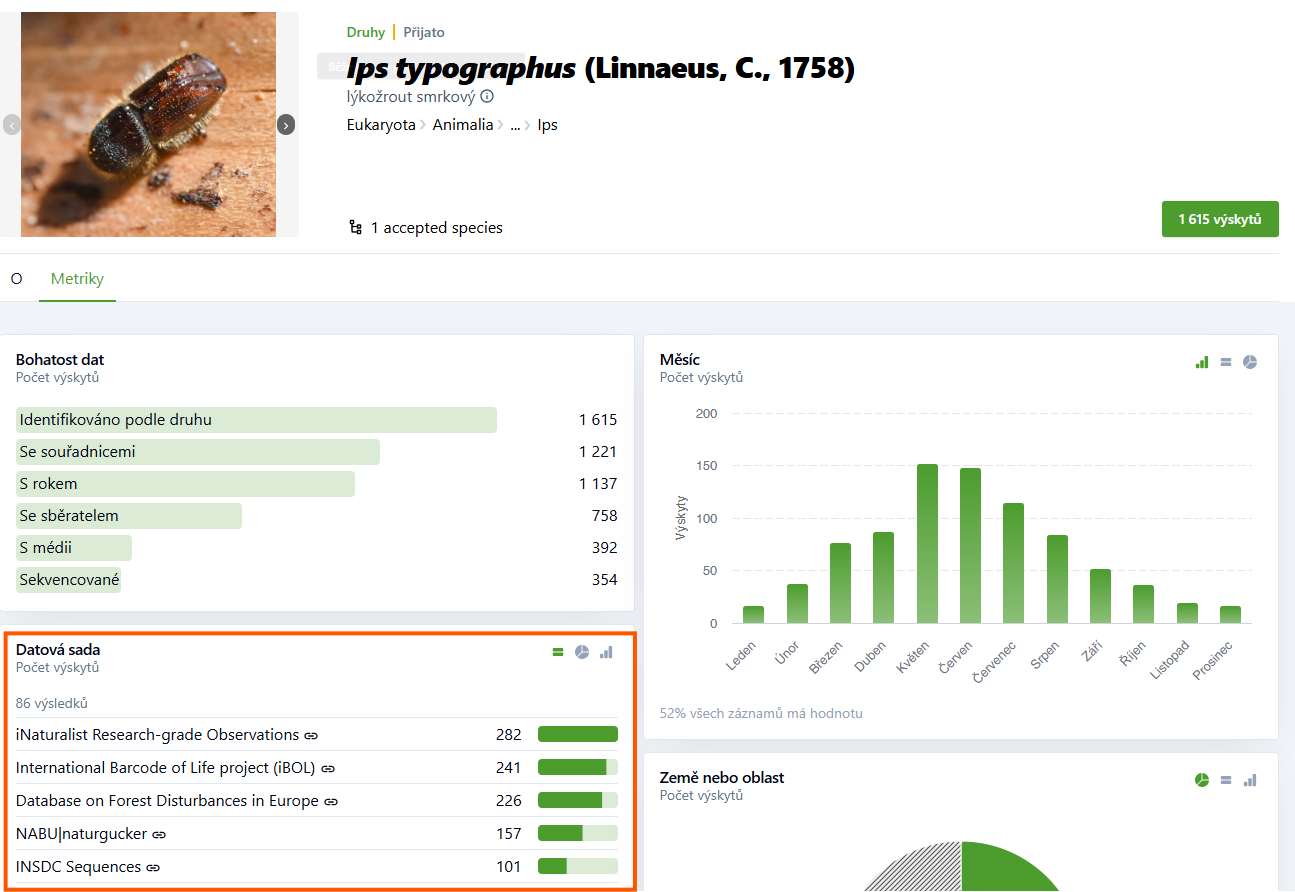Click the iNaturalist row progress bar

[578, 735]
